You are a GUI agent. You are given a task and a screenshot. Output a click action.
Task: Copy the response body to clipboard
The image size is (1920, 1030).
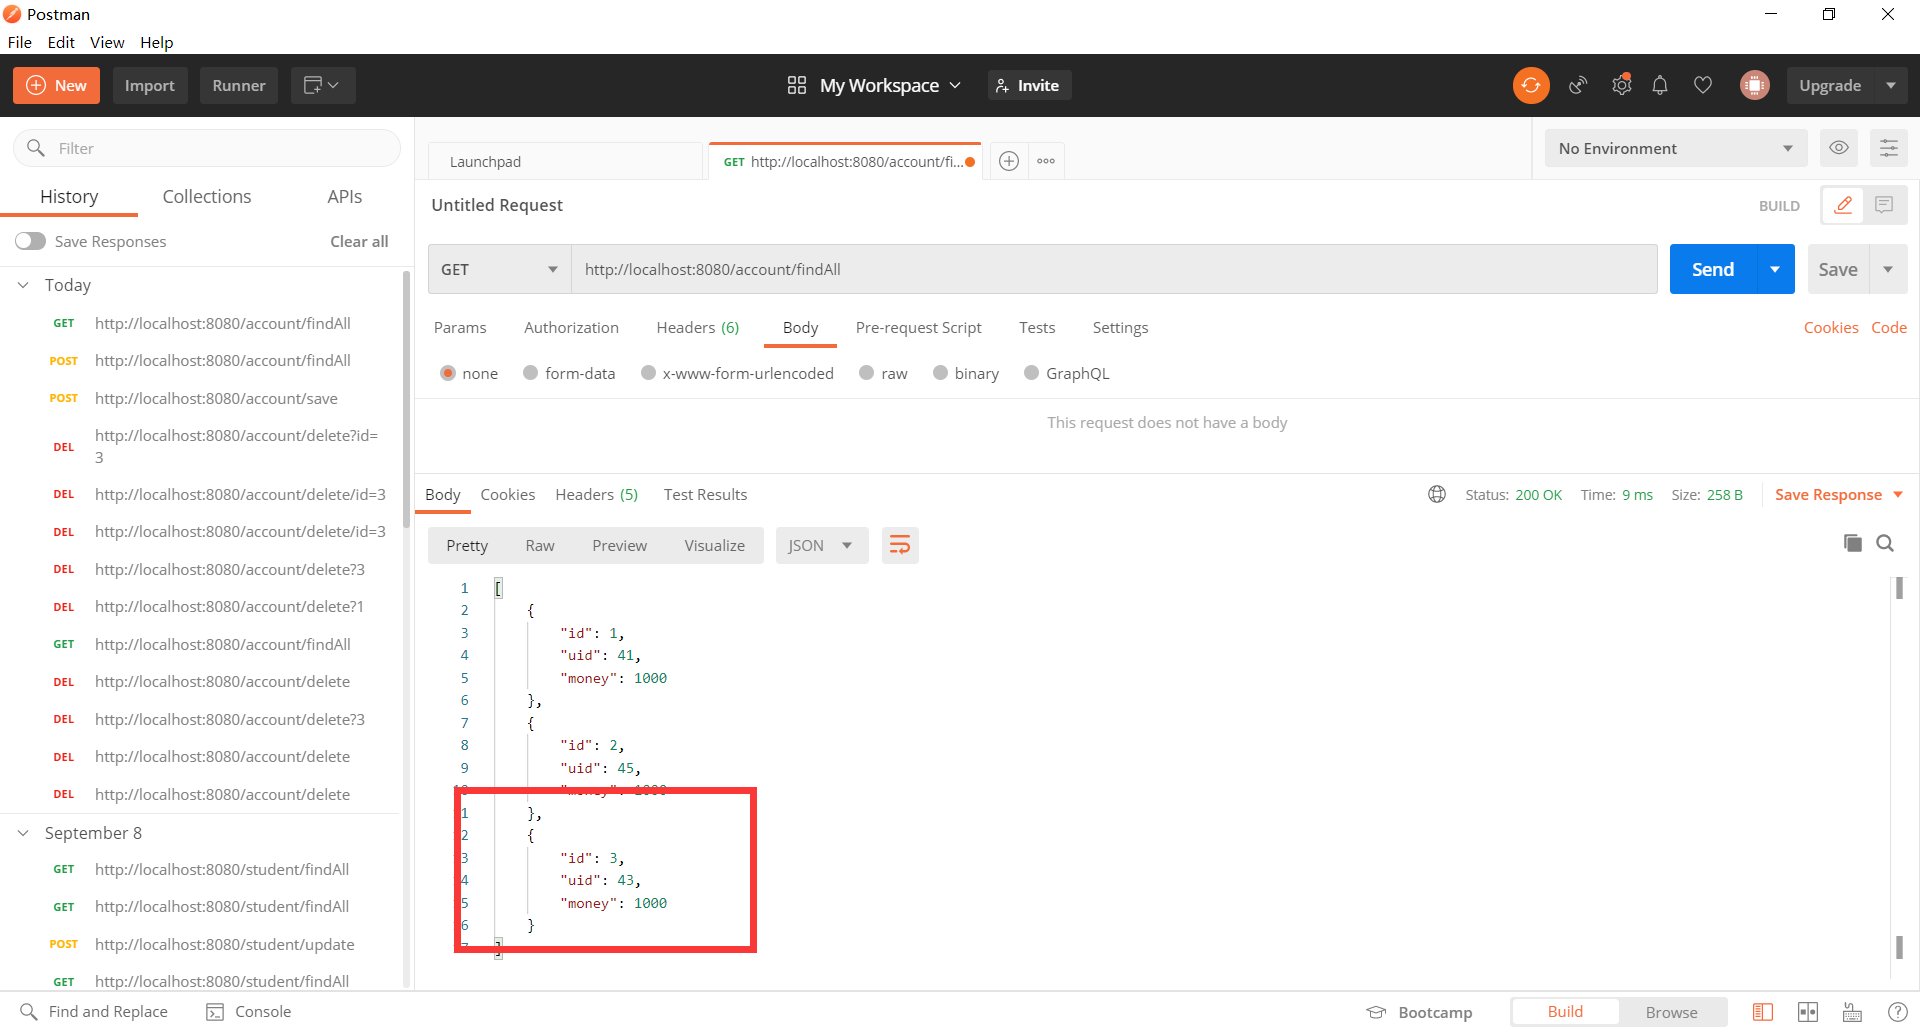pyautogui.click(x=1853, y=543)
